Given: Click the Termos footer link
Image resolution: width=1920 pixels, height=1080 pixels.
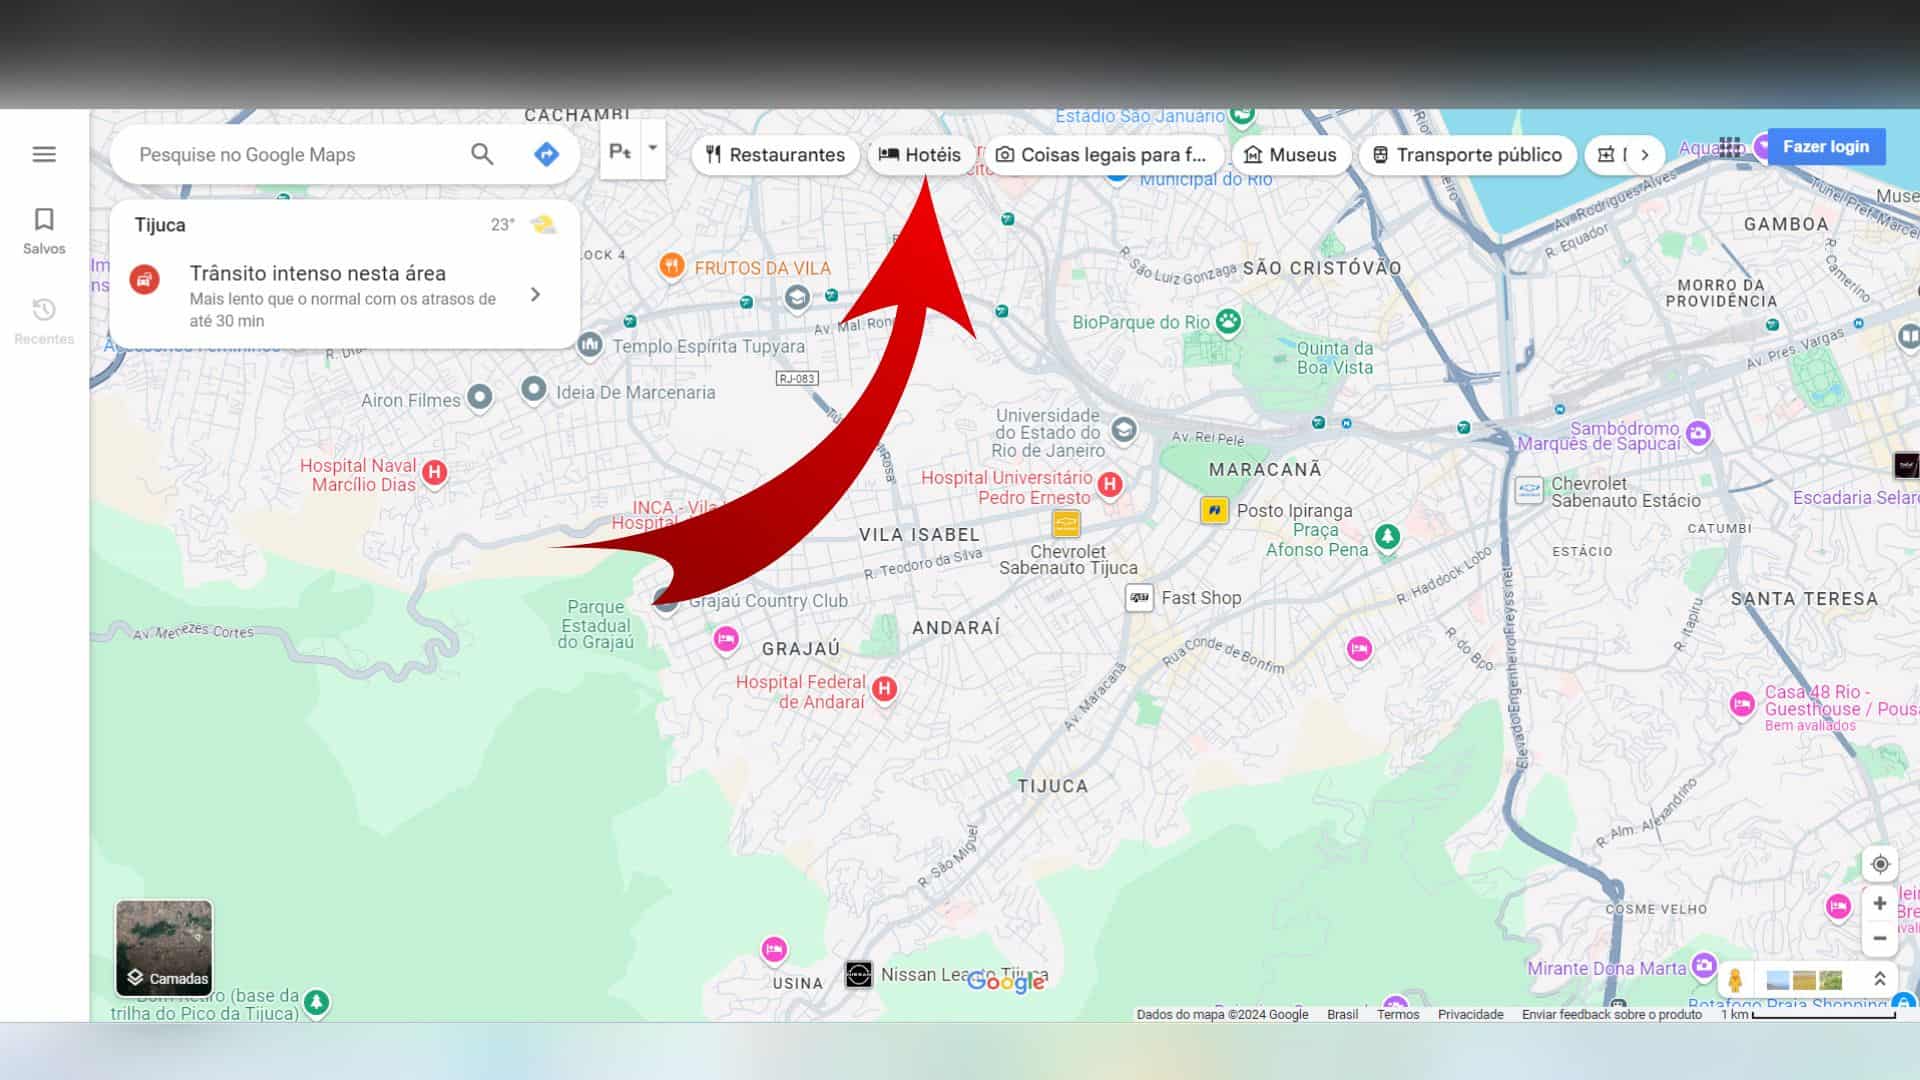Looking at the screenshot, I should pos(1398,1014).
